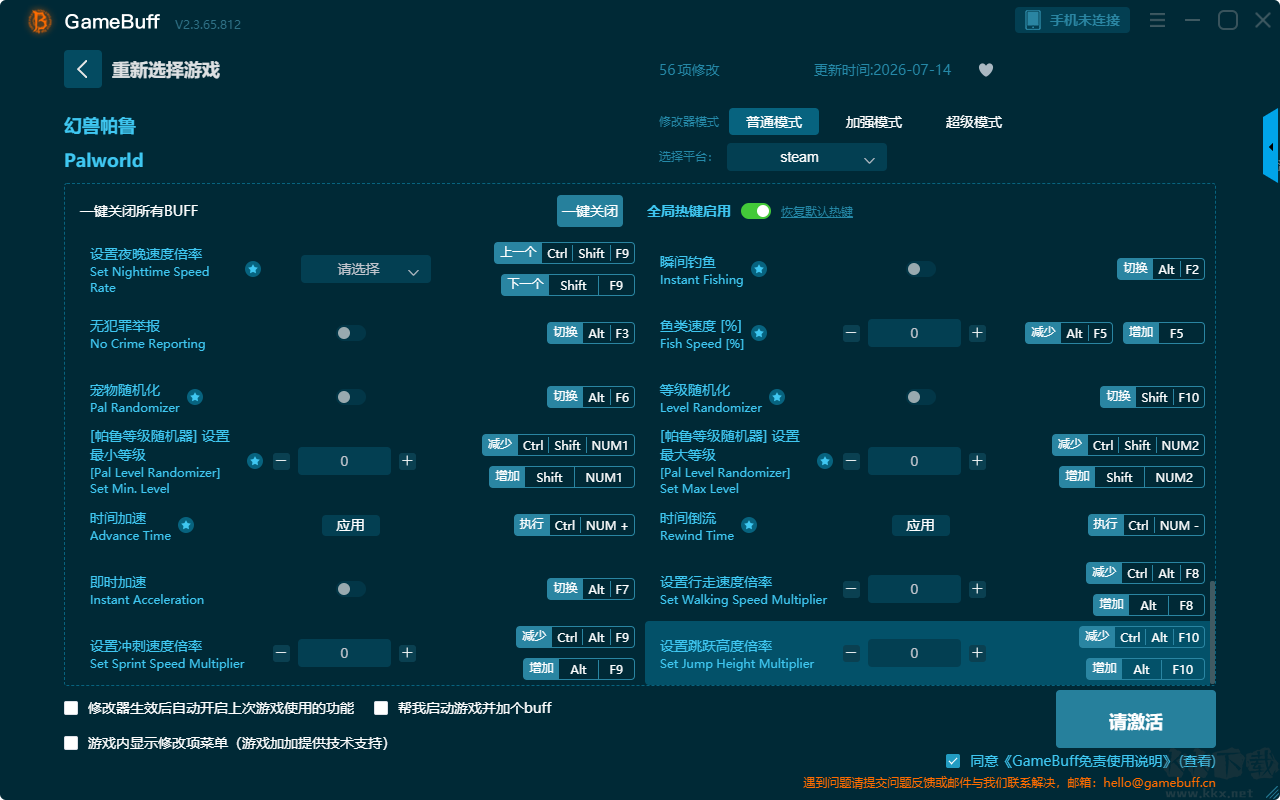Click star icon beside Set Max Level
Viewport: 1280px width, 800px height.
[x=825, y=461]
